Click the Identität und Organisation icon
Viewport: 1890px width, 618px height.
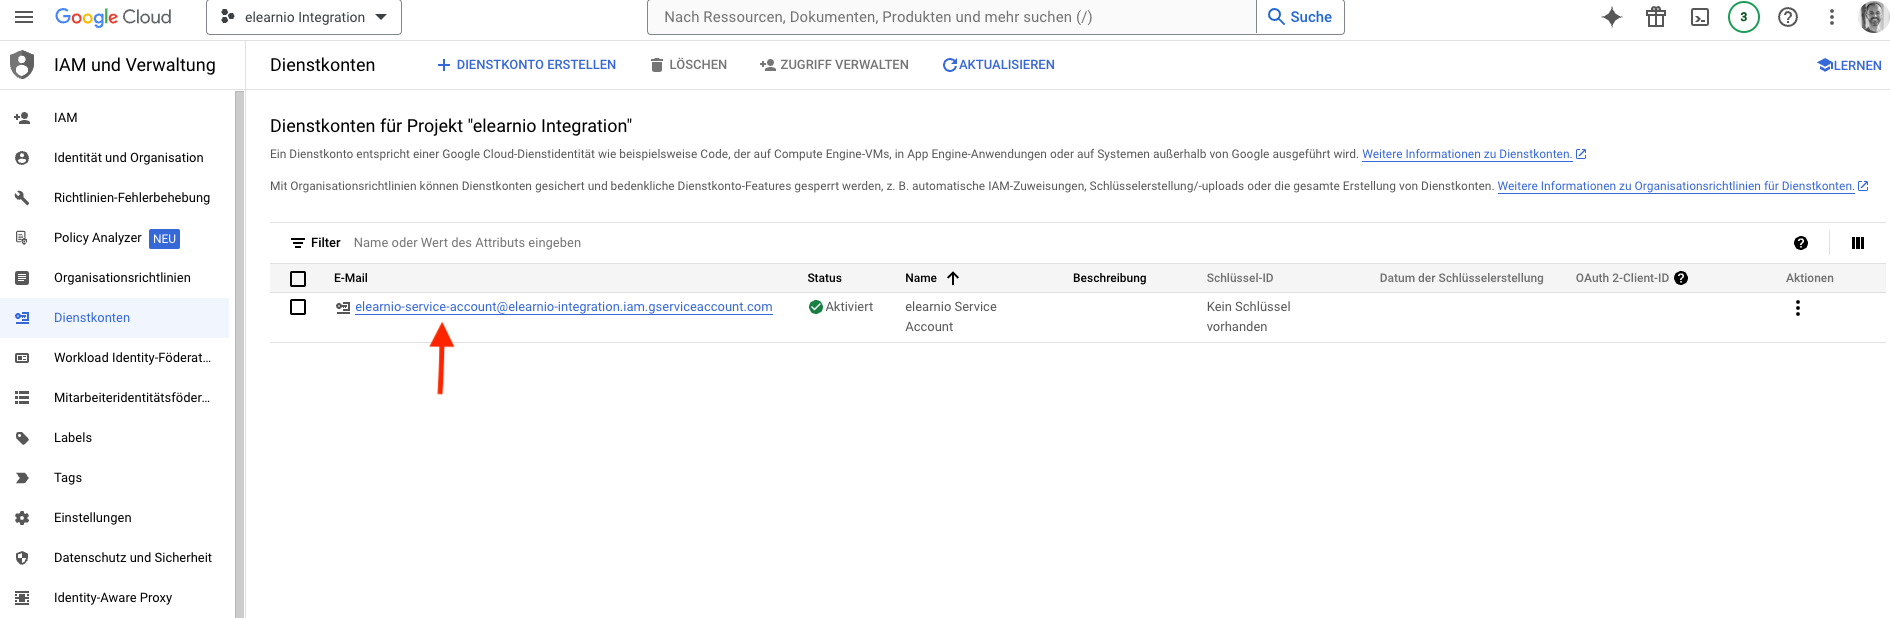click(22, 158)
